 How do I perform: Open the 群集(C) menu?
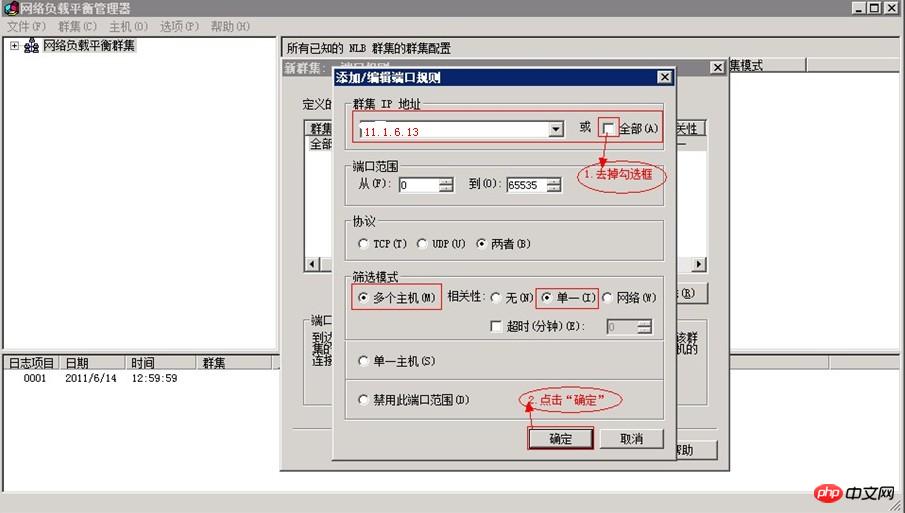(x=77, y=27)
